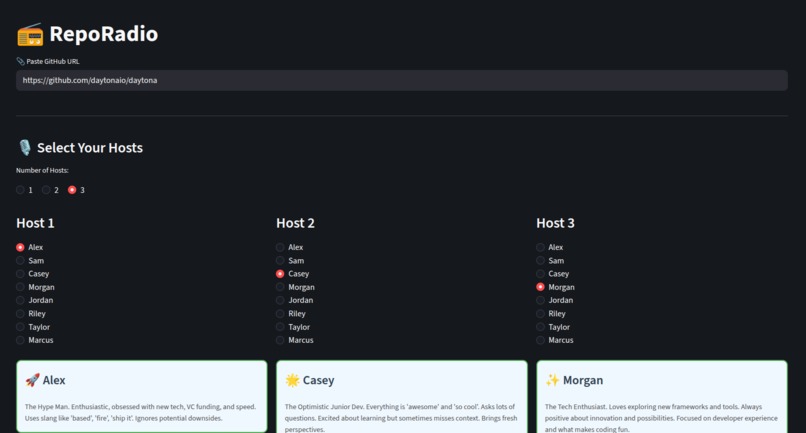This screenshot has width=806, height=433.
Task: Click the Host 2 heading
Action: 295,223
